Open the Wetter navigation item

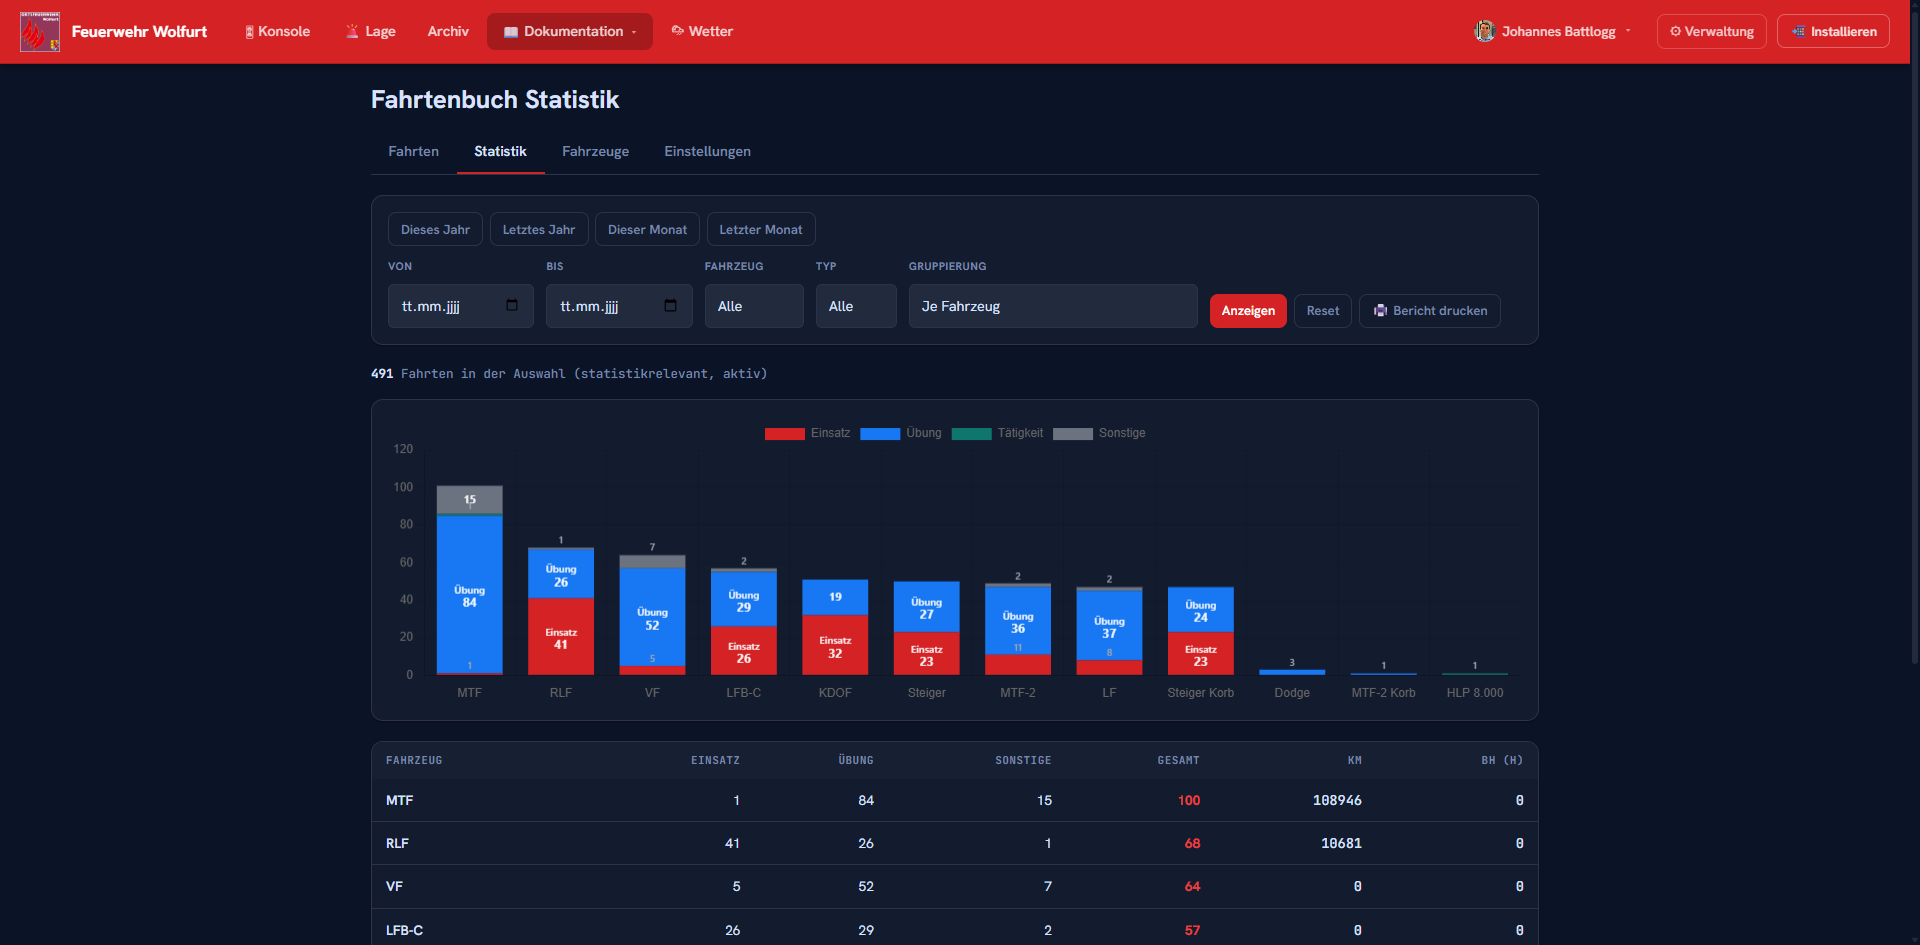click(x=702, y=31)
